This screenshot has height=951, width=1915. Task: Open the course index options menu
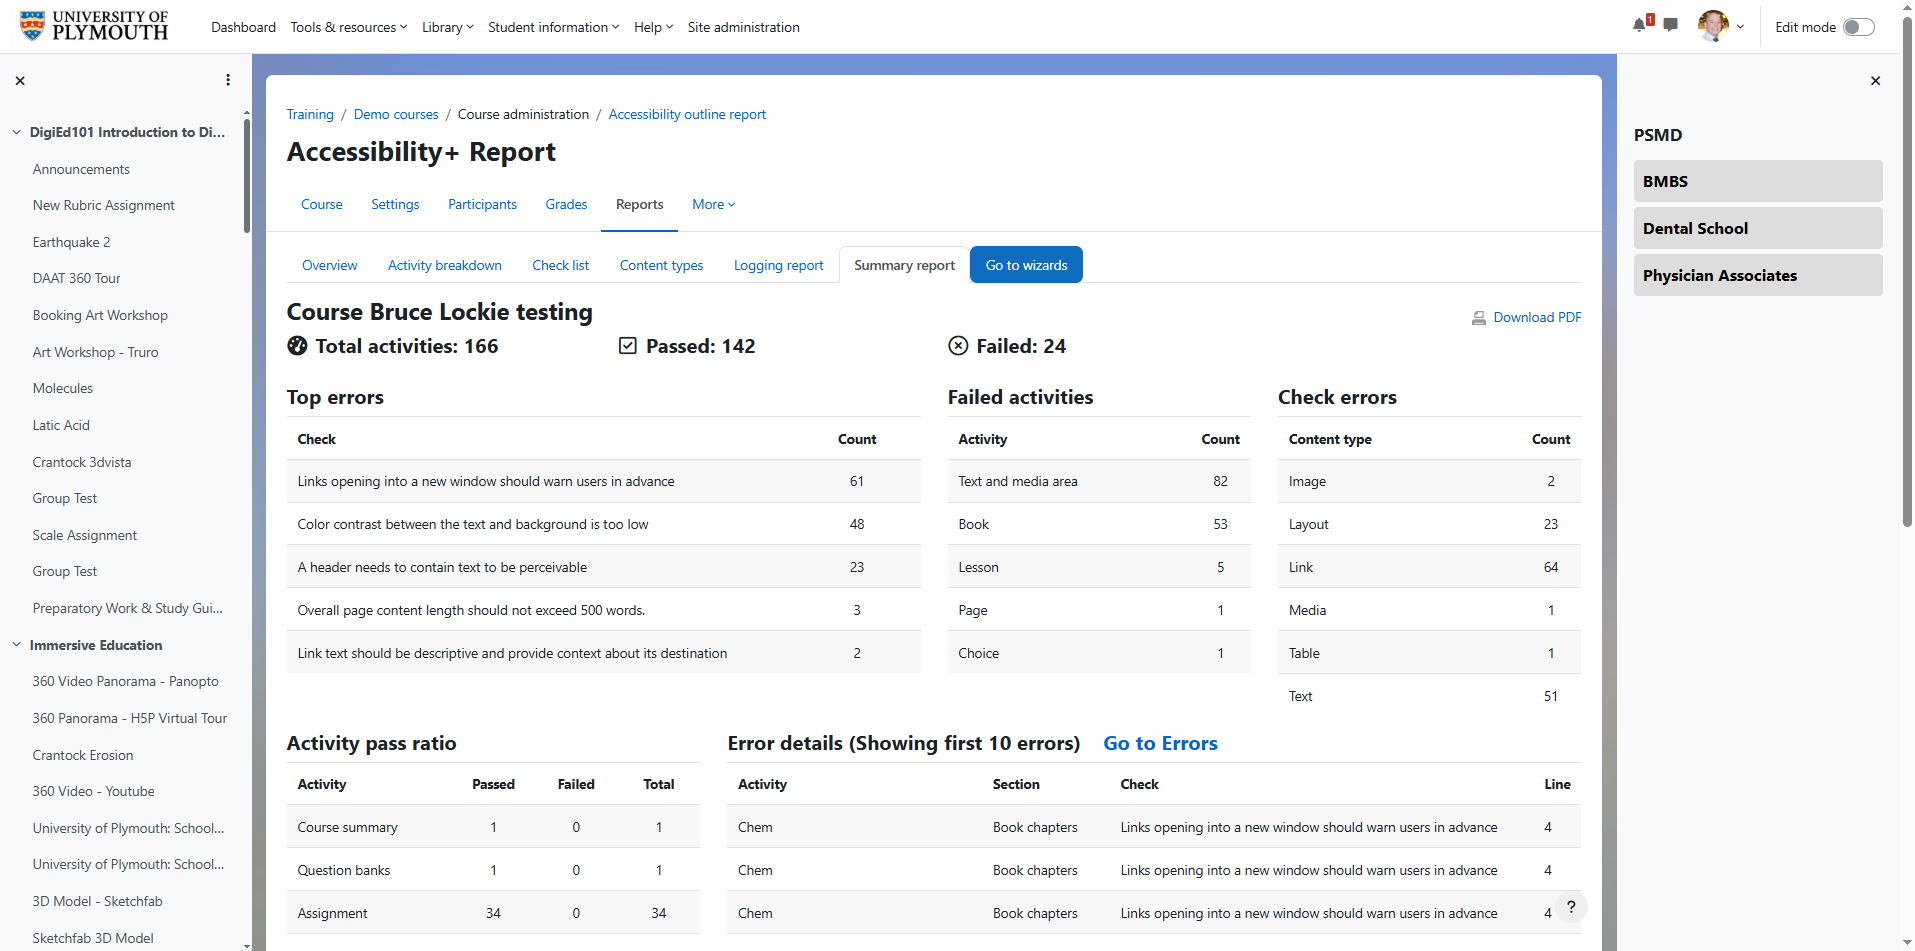pos(228,80)
